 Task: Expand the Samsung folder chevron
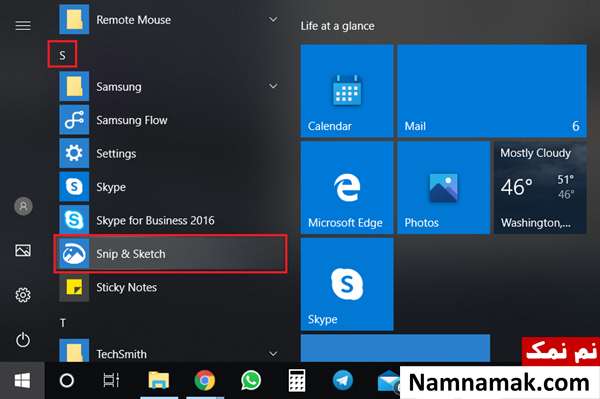273,86
